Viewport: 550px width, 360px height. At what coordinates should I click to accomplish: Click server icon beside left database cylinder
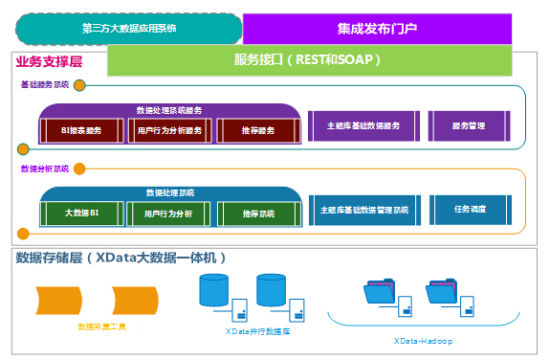tap(240, 310)
